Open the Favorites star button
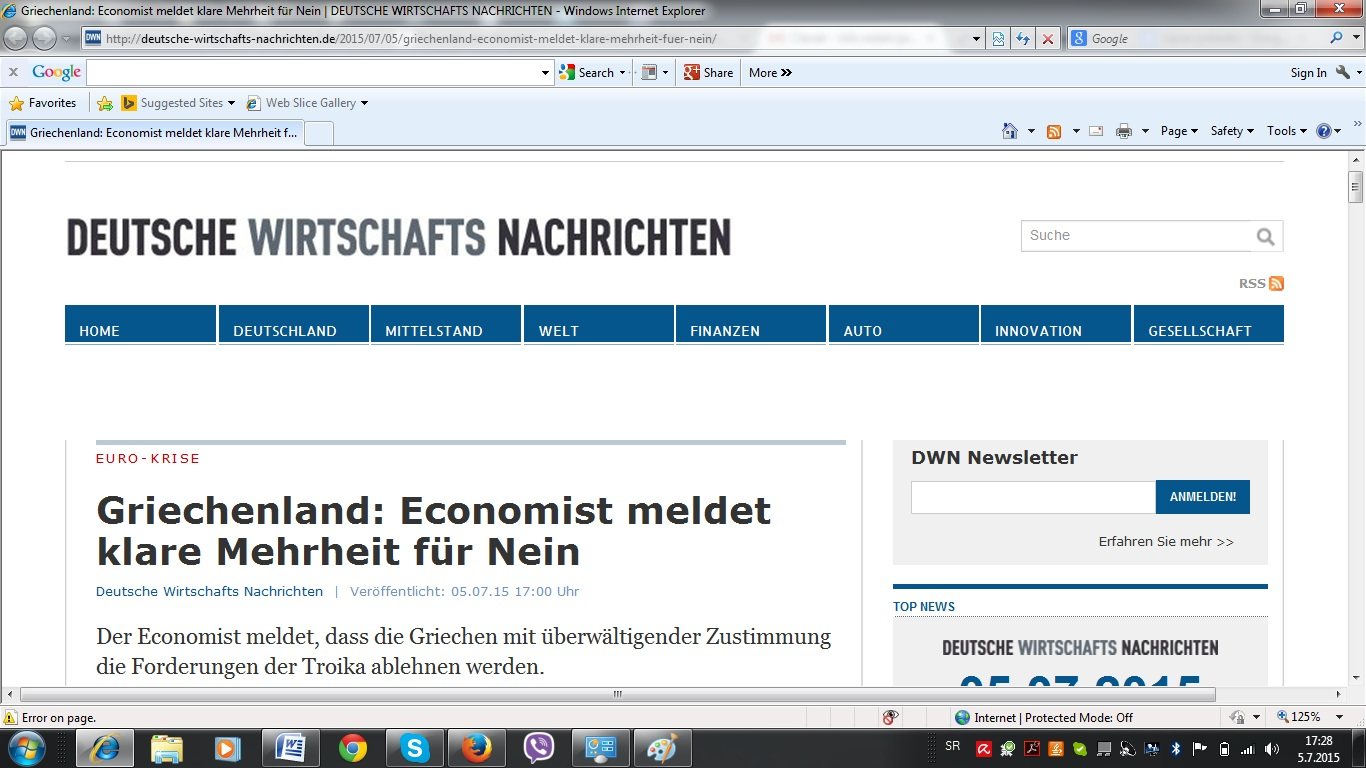Viewport: 1366px width, 768px height. coord(42,102)
